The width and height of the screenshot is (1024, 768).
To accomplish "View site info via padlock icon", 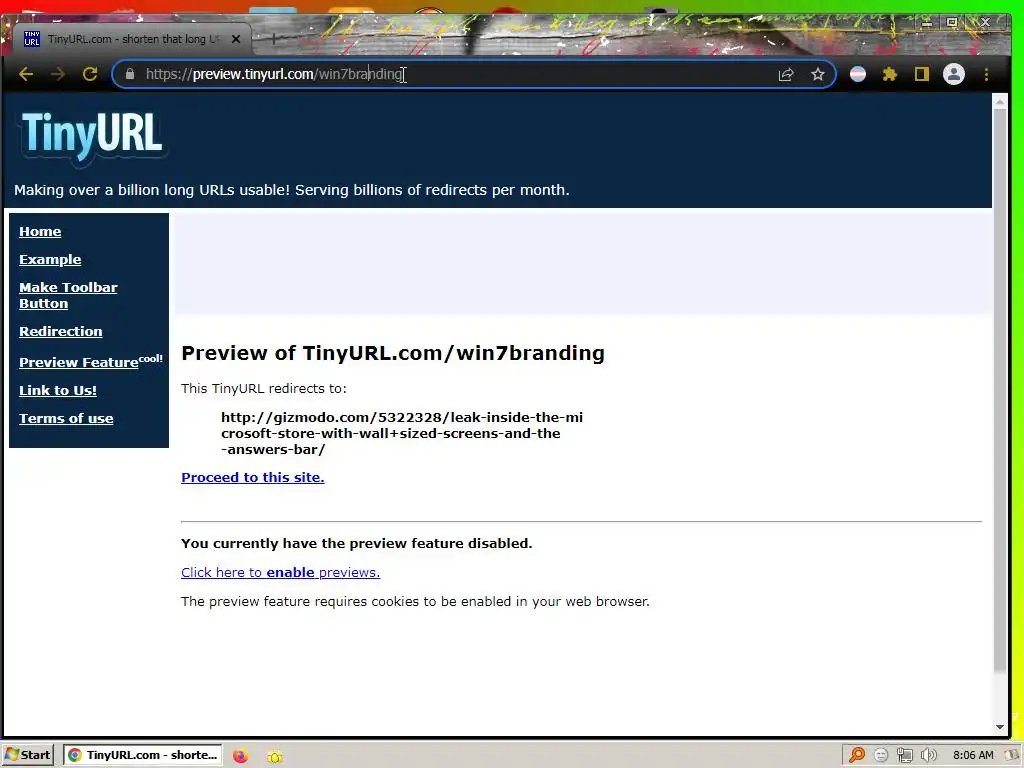I will 130,74.
